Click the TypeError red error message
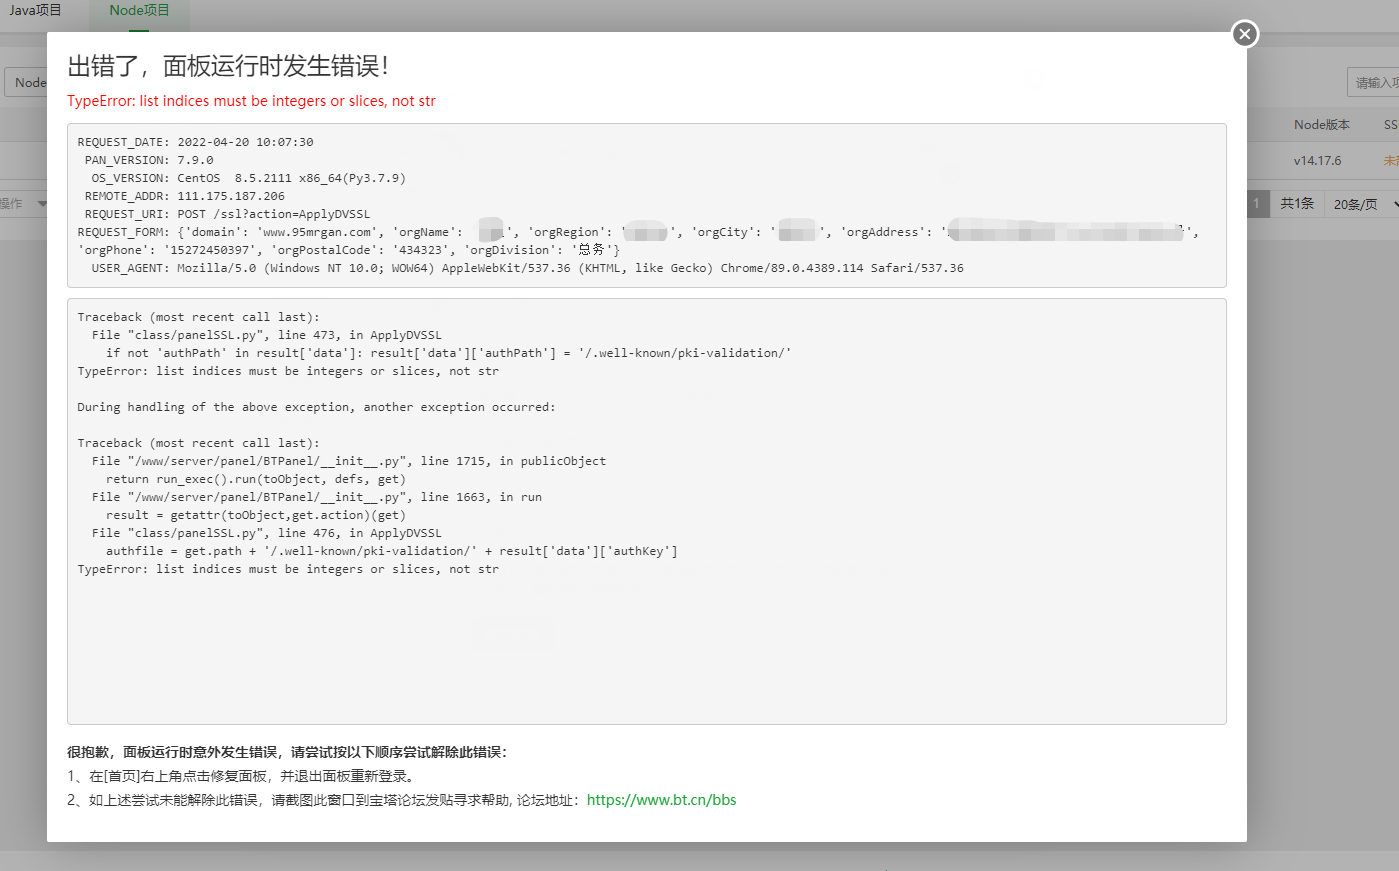The width and height of the screenshot is (1399, 871). (251, 101)
